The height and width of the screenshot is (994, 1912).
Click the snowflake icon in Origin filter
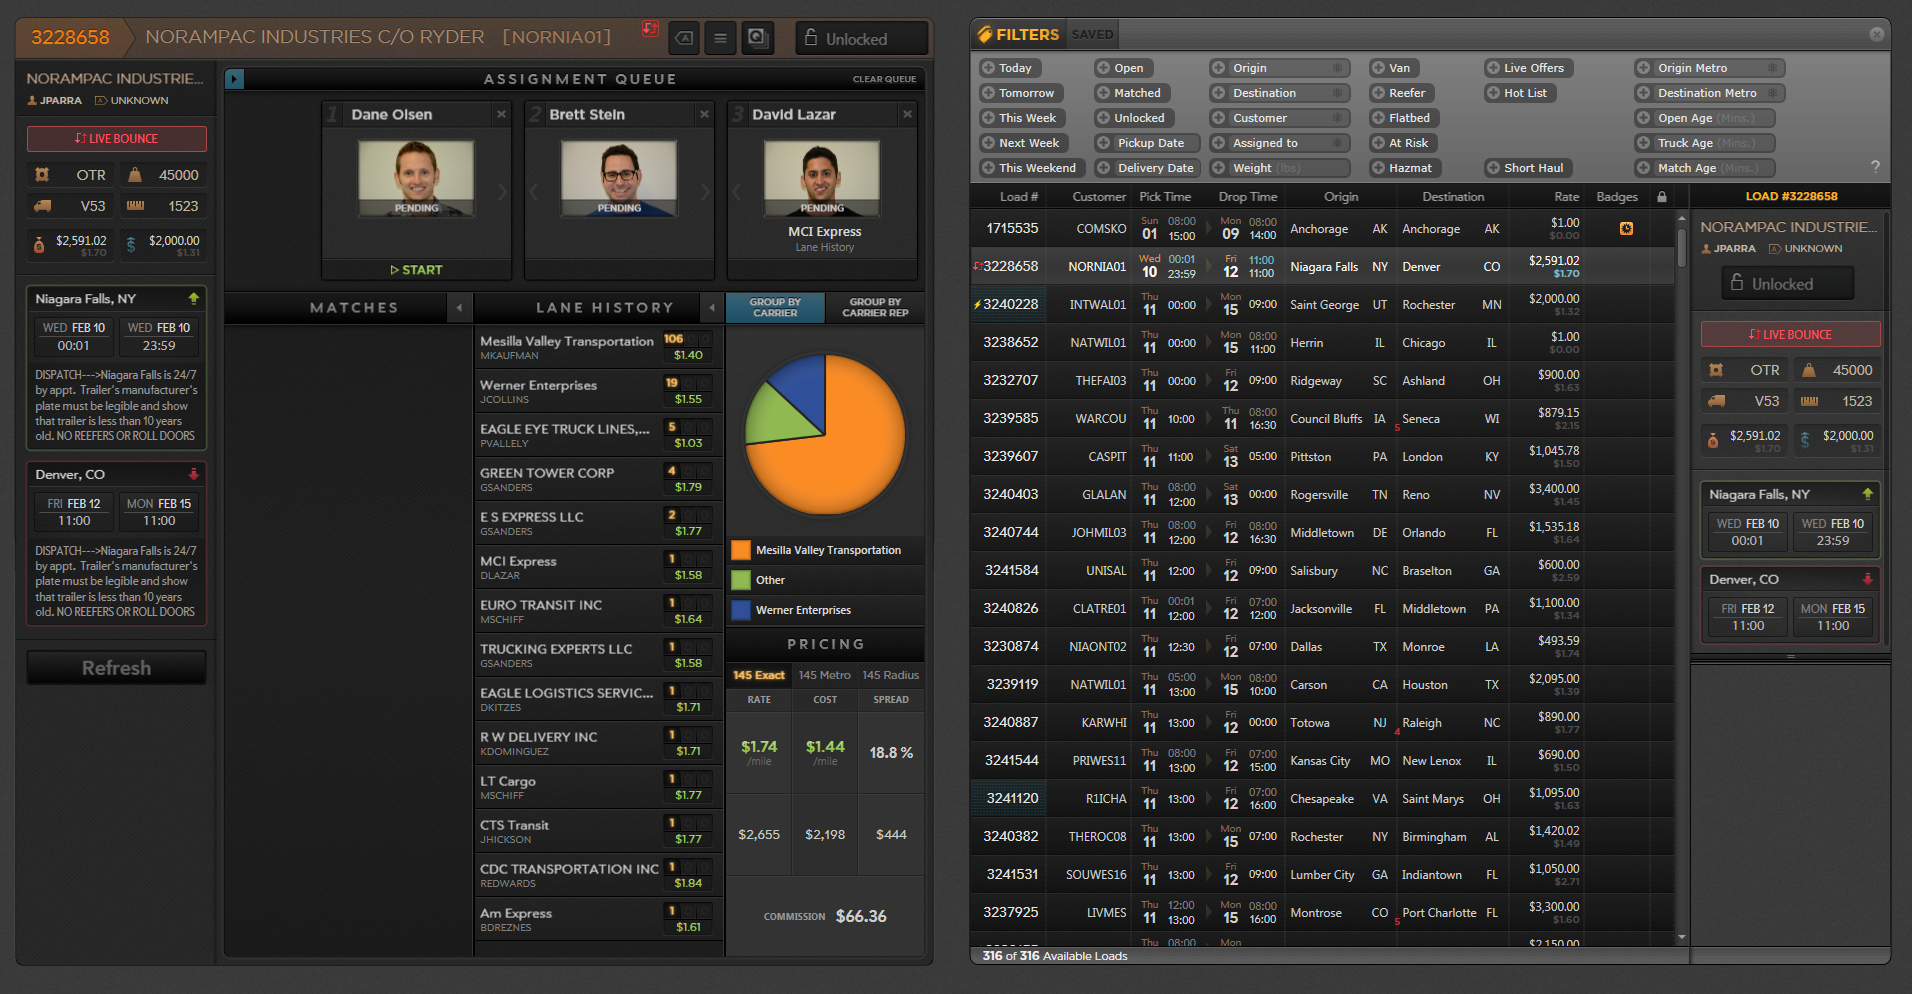[1337, 68]
